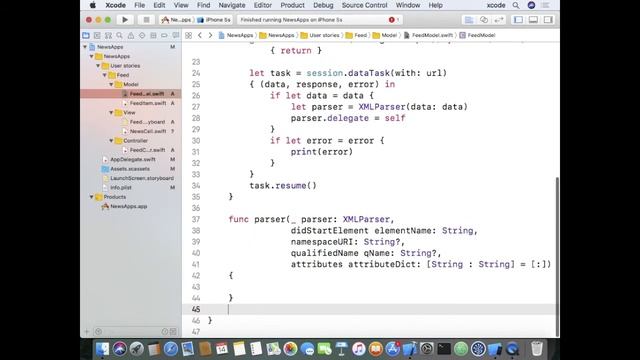Open Spotlight search in the menu bar
Screen dimensions: 640x360
516,5
